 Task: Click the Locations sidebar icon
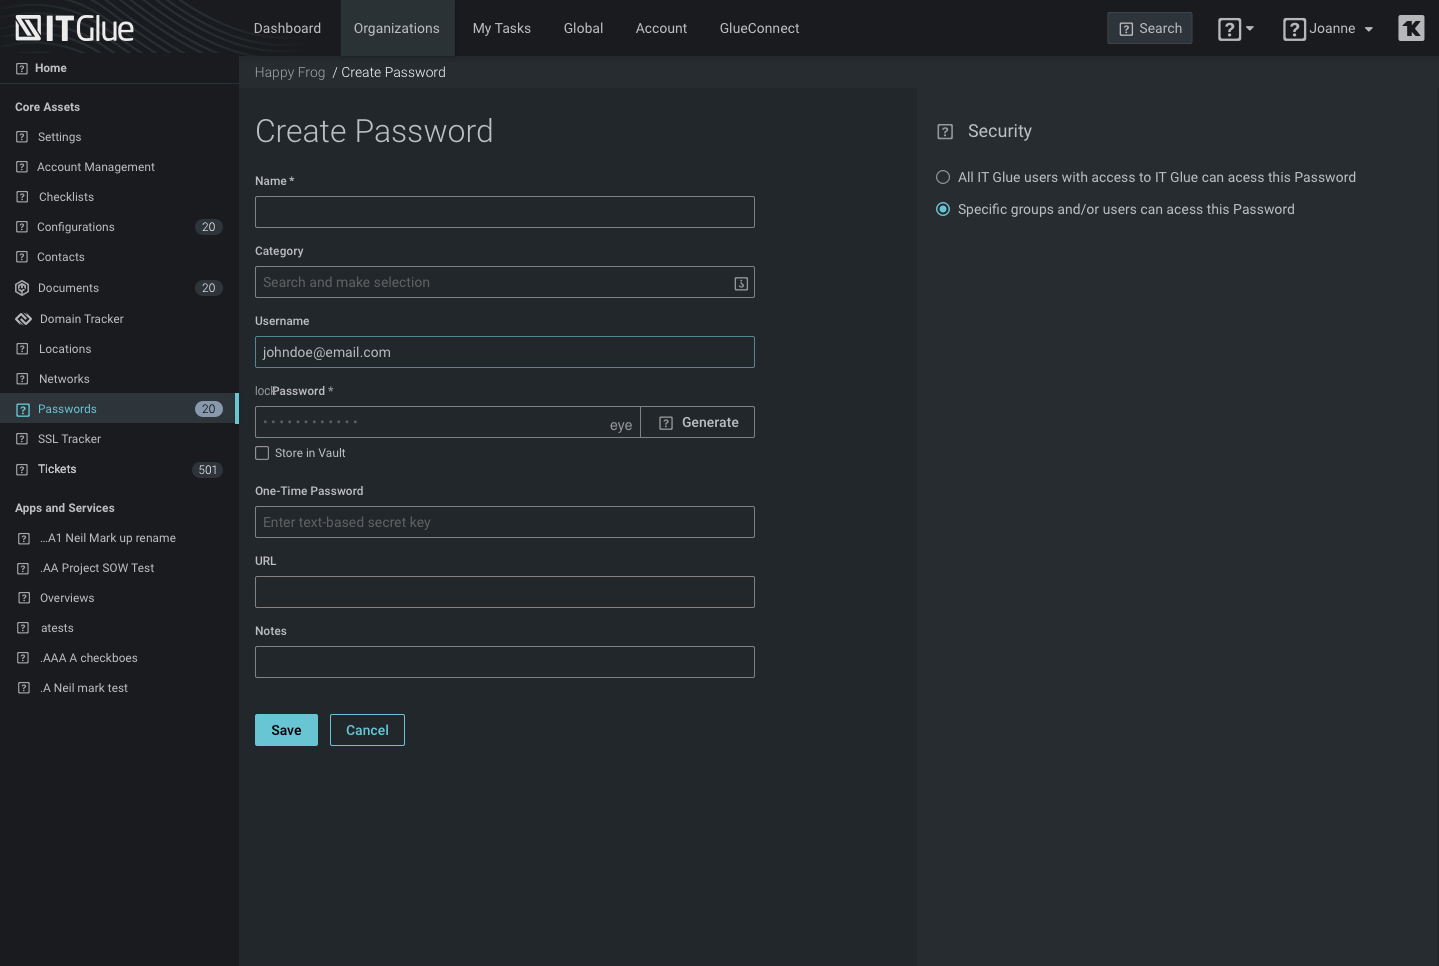pos(22,349)
